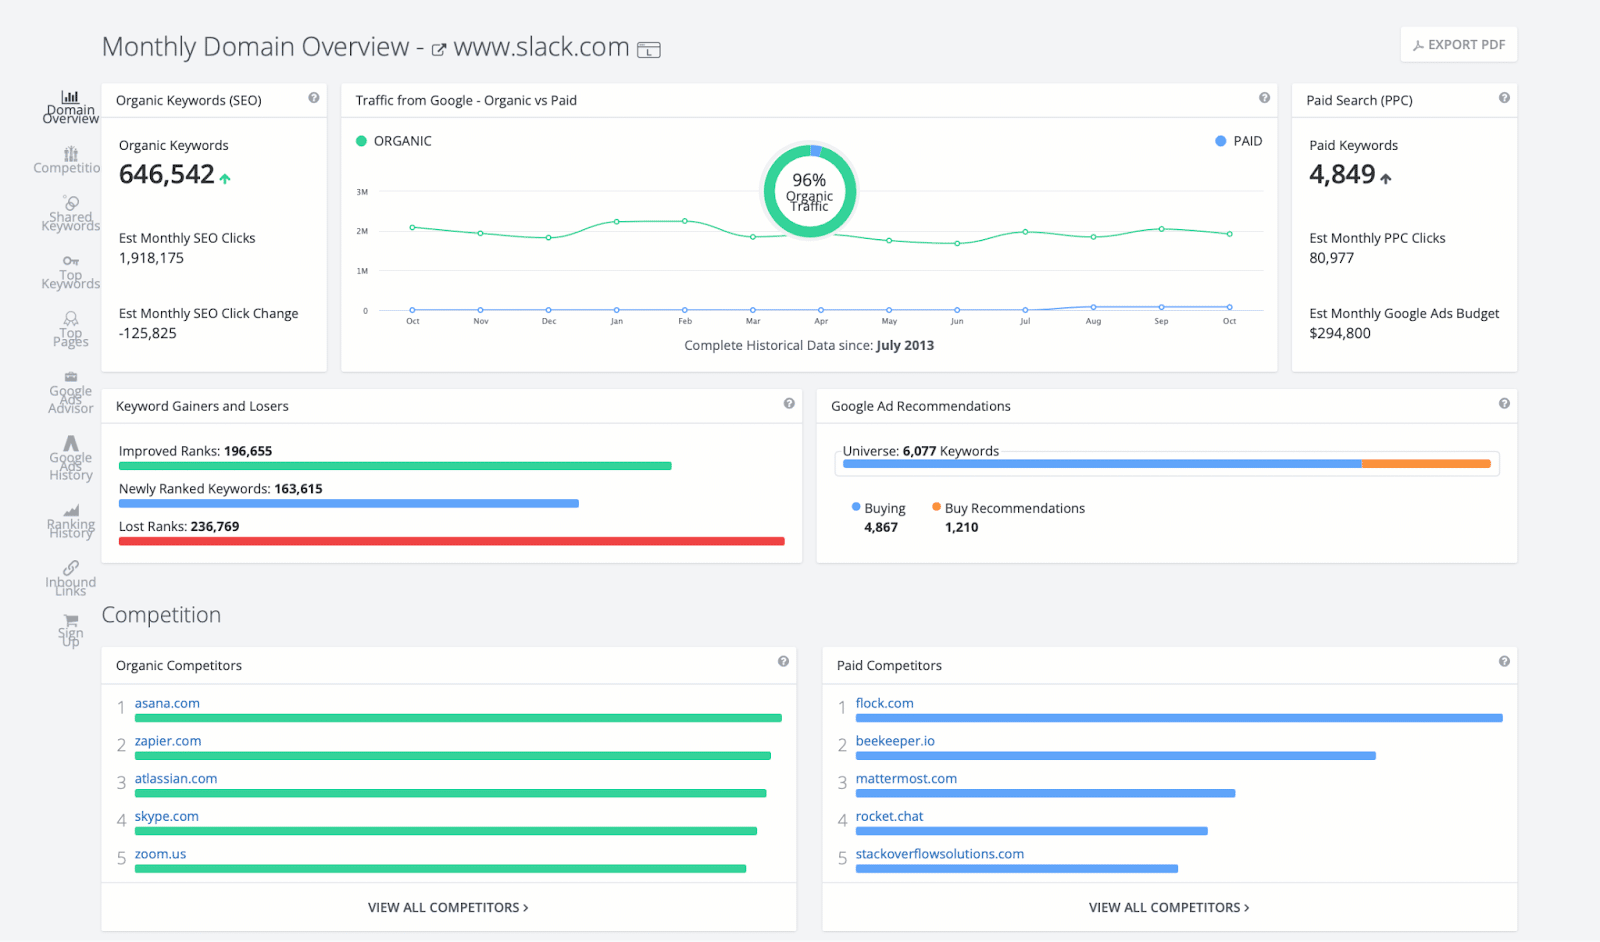Toggle PAID series in traffic chart legend
1600x942 pixels.
point(1238,141)
